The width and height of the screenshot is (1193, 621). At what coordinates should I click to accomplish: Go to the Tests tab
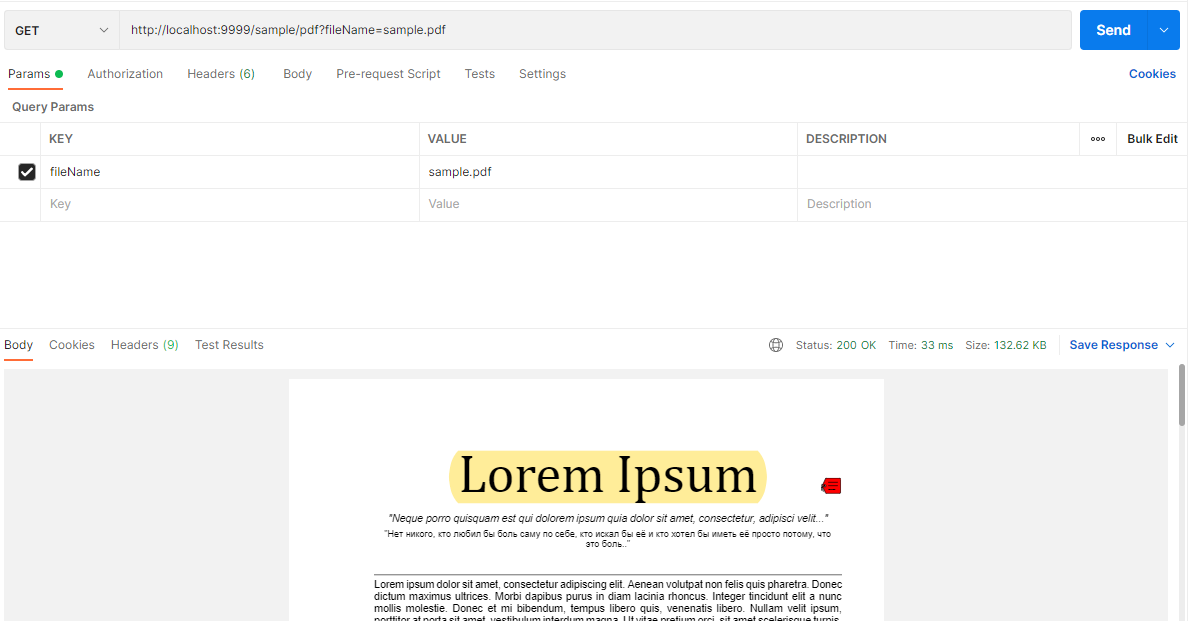[479, 74]
